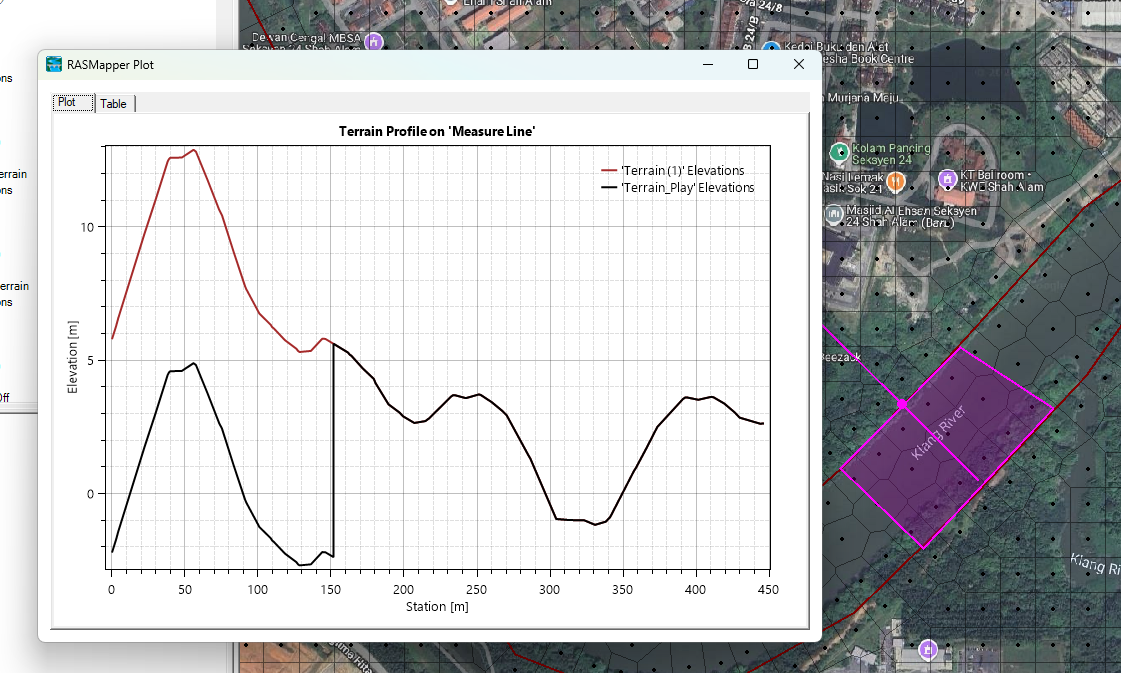This screenshot has width=1121, height=673.
Task: Click the Dewan Cengal MBSA purple marker
Action: click(374, 42)
